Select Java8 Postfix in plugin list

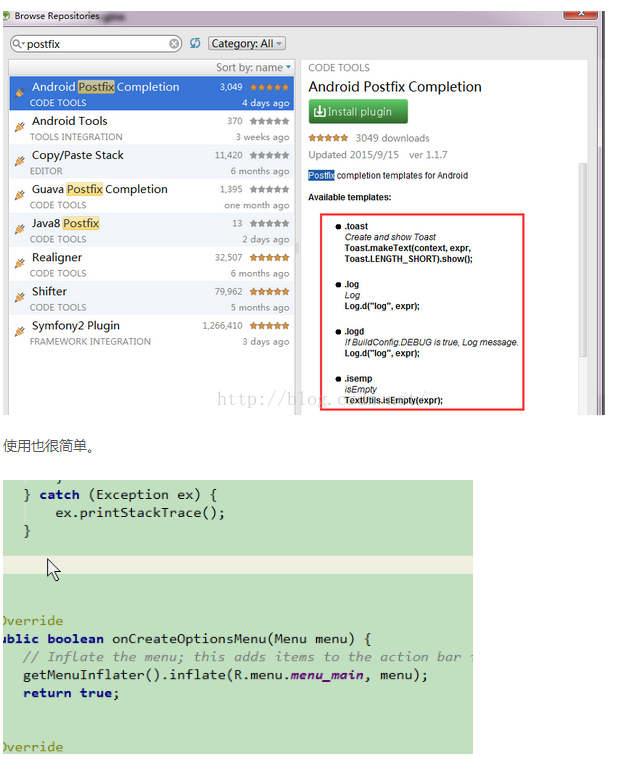click(x=152, y=230)
